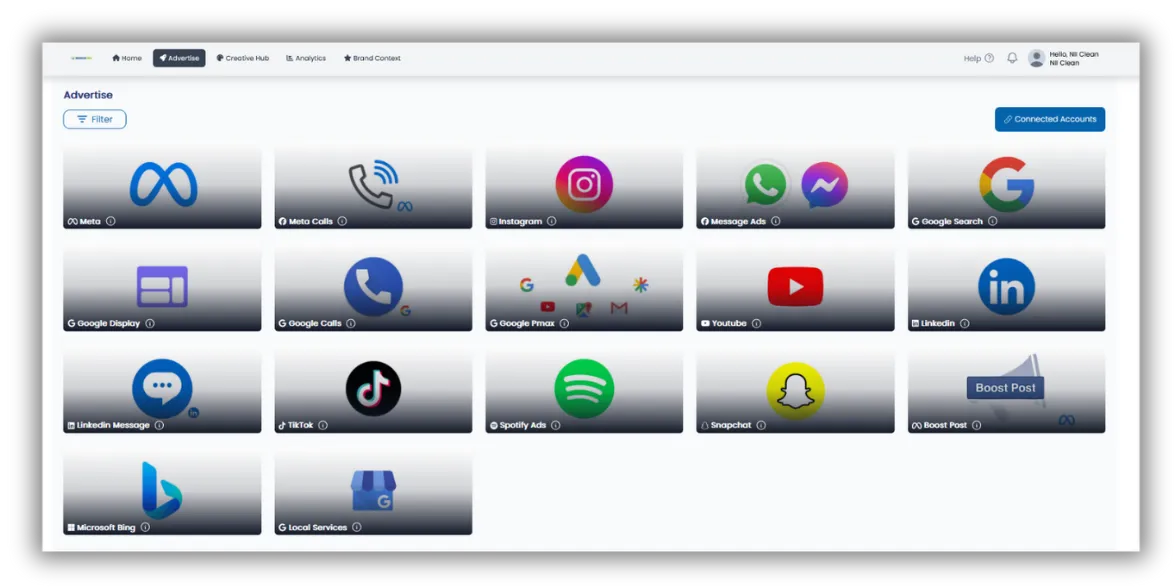
Task: View info icon beside Spotify Ads
Action: point(556,425)
